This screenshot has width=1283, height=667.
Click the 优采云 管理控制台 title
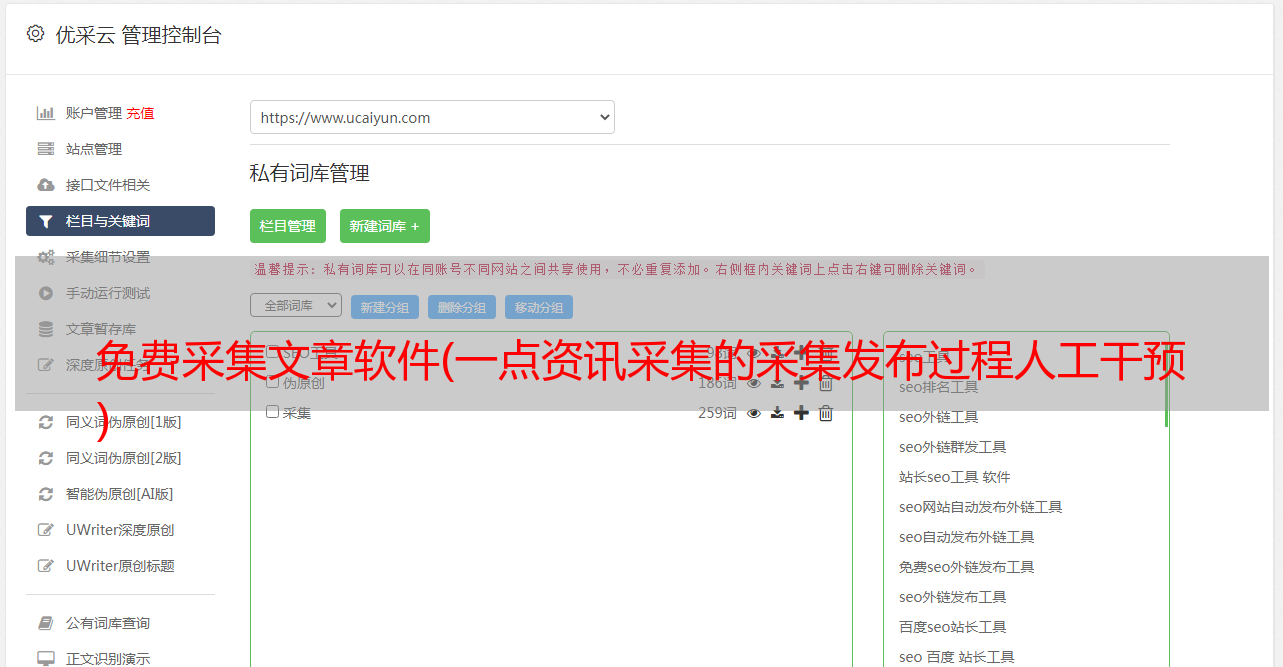click(x=138, y=35)
